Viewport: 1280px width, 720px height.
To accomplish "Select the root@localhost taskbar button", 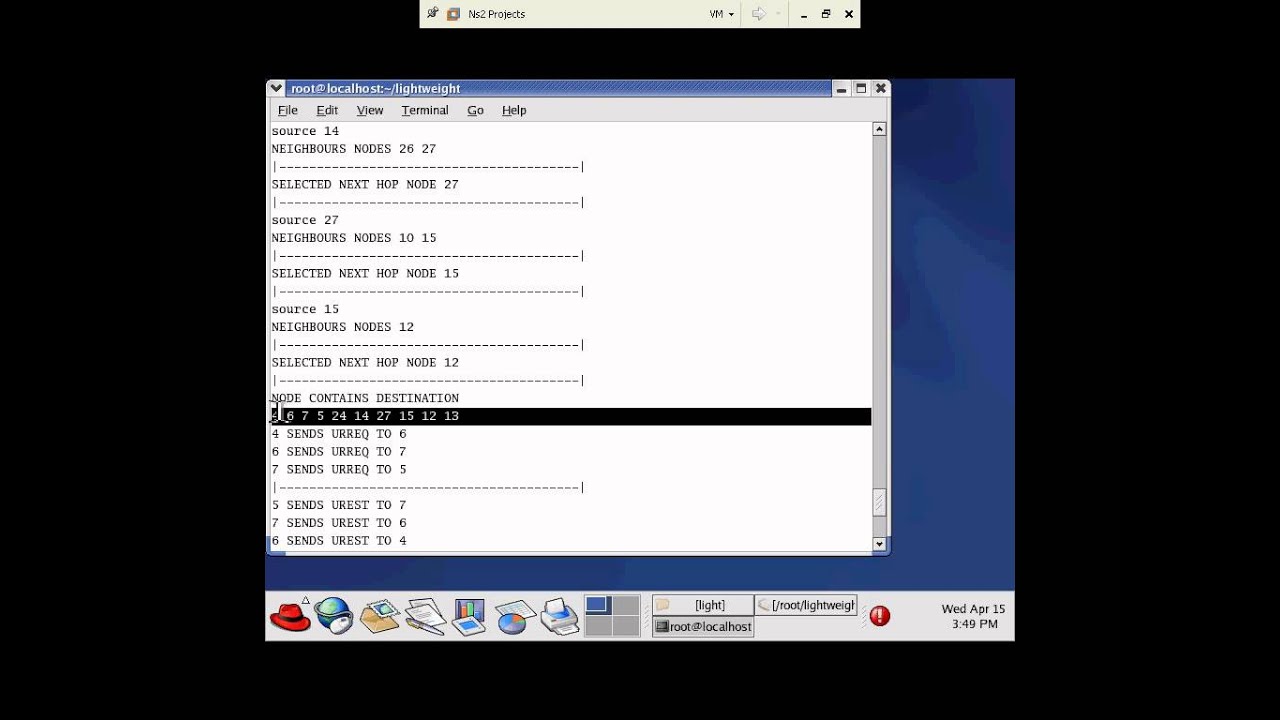I will 702,626.
